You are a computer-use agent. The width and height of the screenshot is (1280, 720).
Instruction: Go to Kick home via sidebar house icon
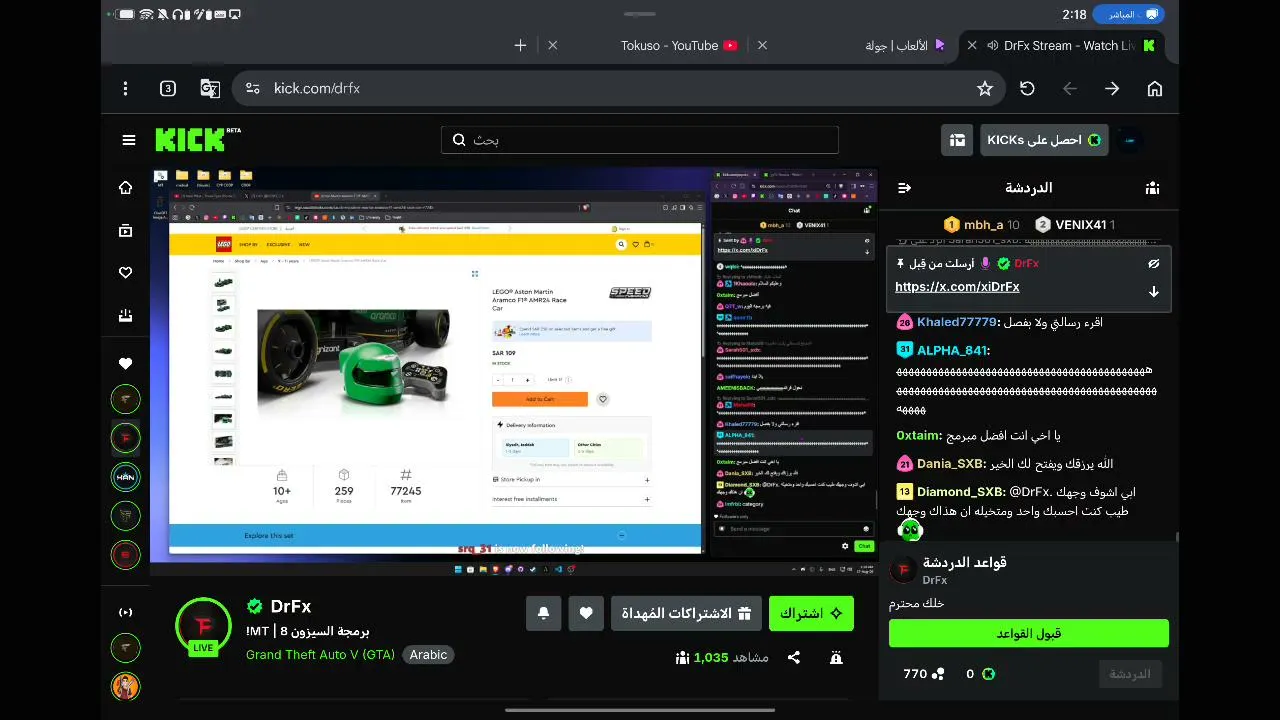coord(125,188)
